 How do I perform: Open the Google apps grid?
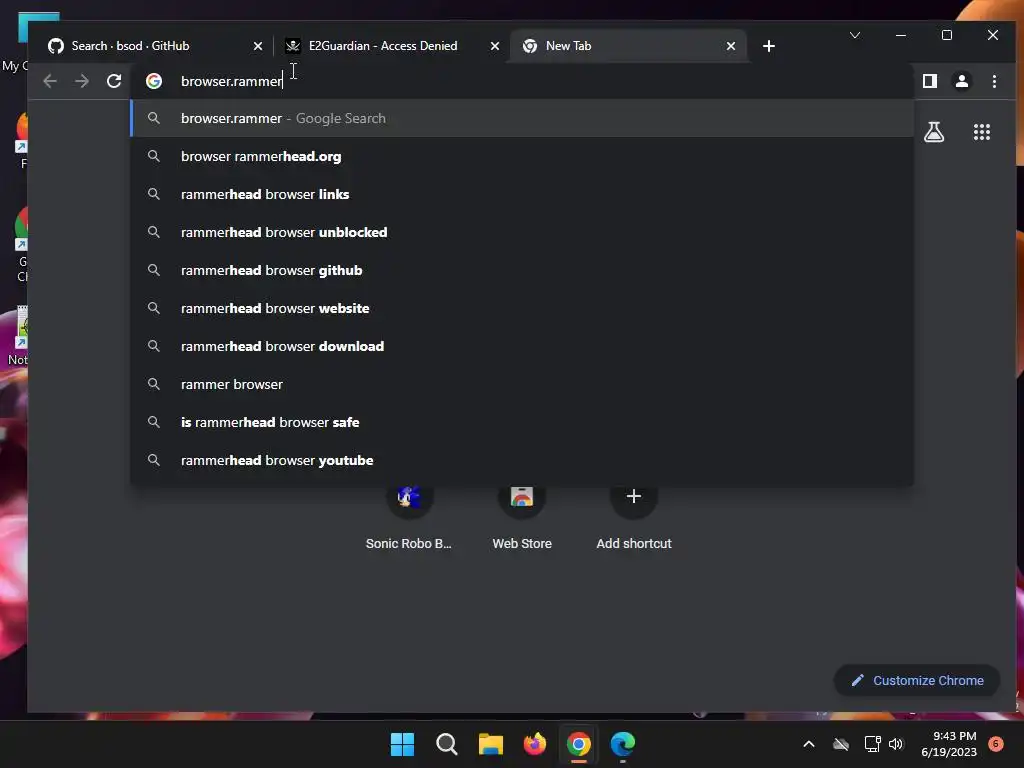(x=982, y=132)
